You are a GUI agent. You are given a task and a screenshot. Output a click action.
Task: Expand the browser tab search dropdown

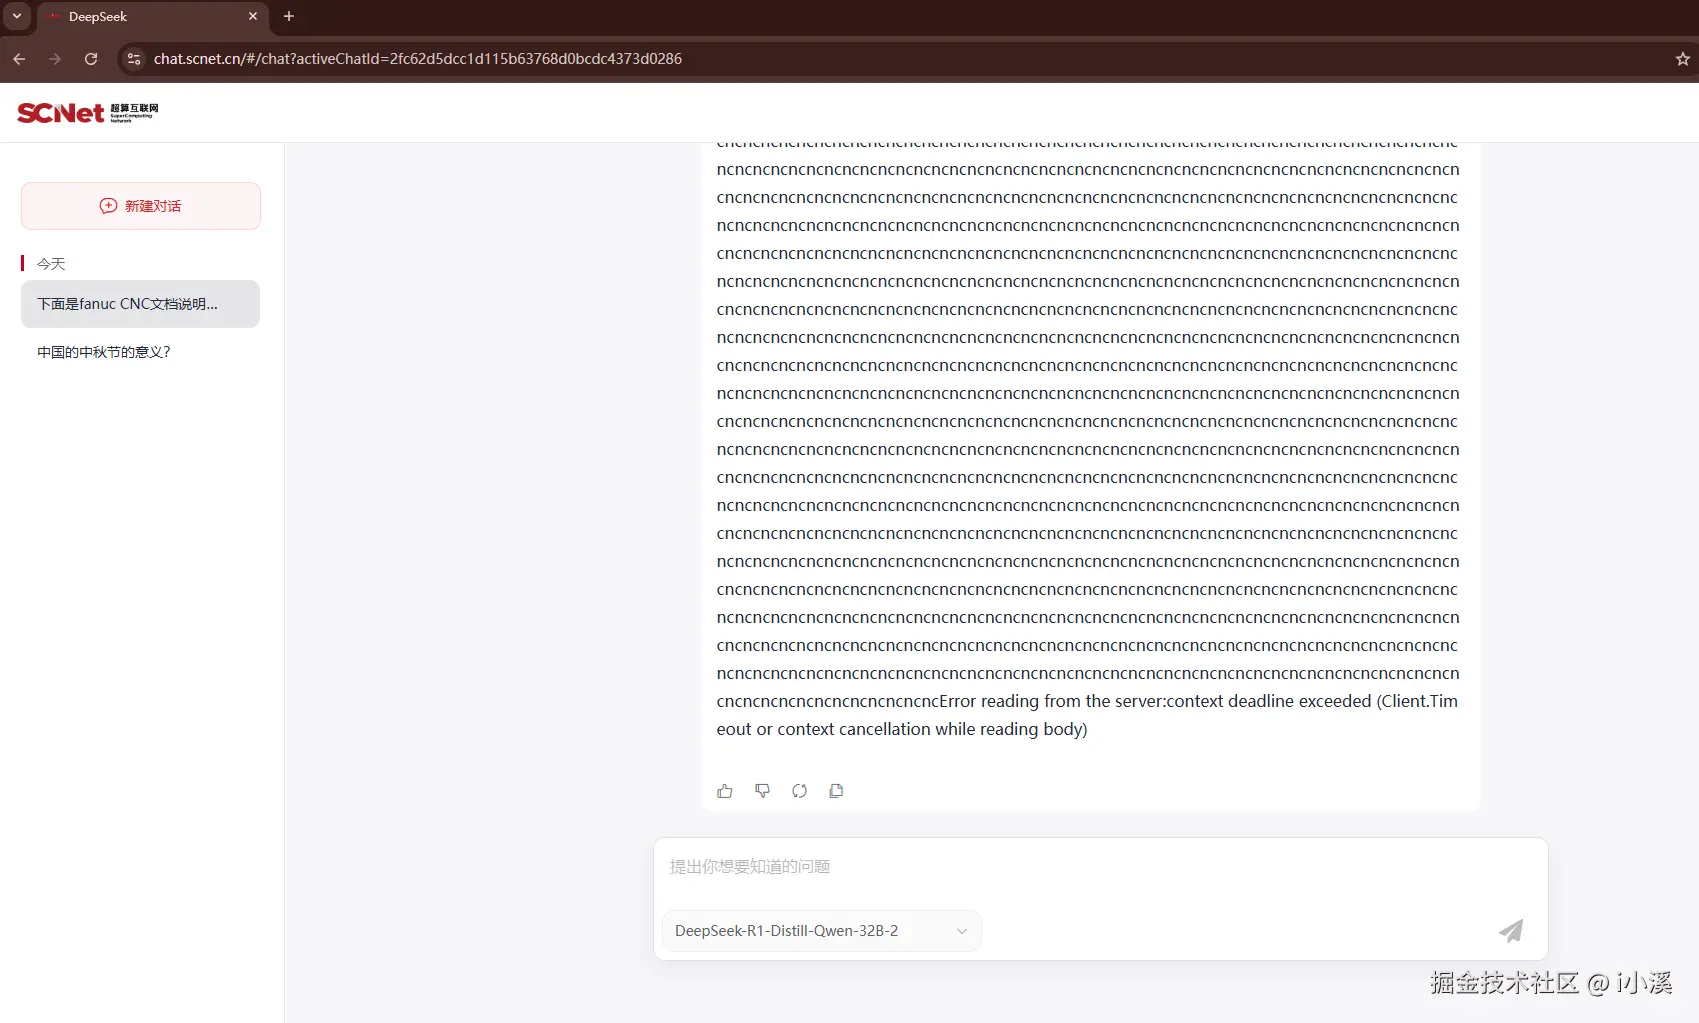(17, 16)
